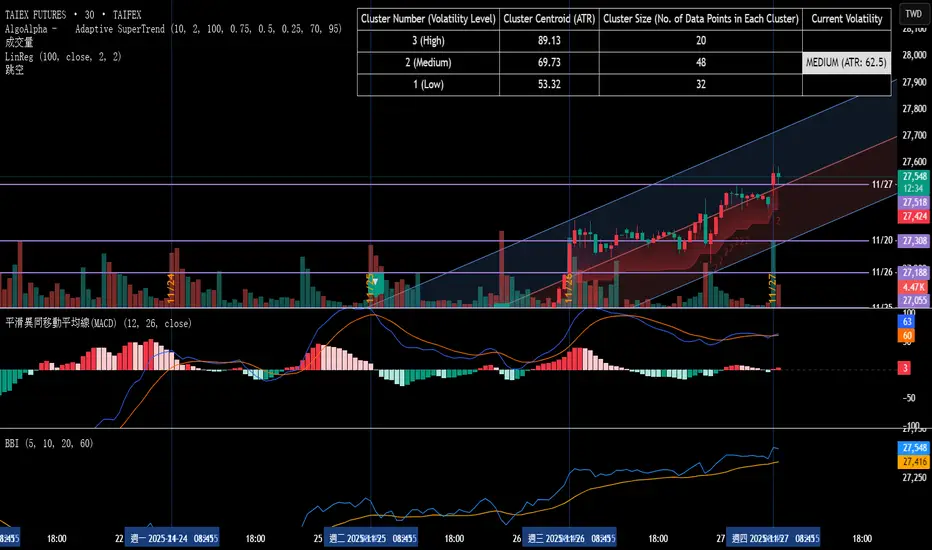
Task: Click the MEDIUM (ATR: 62.5) volatility cell
Action: point(846,63)
